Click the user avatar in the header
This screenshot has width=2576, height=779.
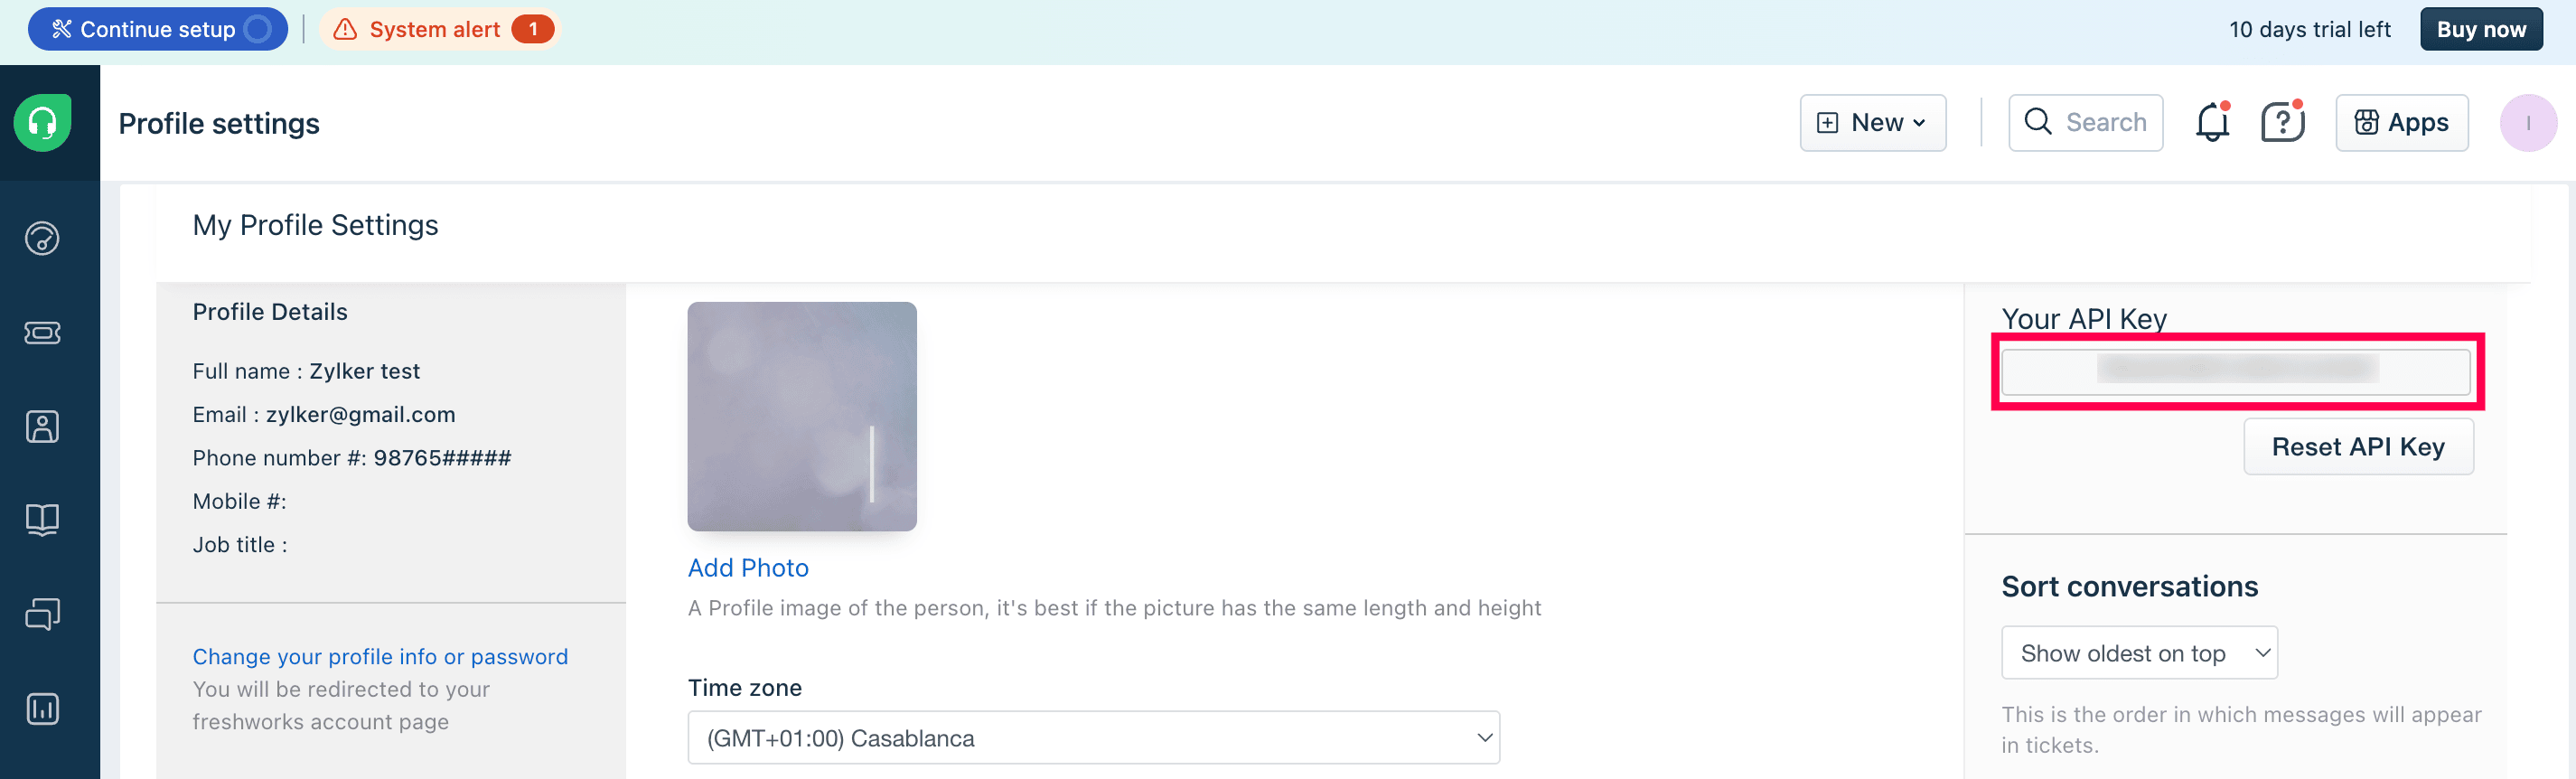point(2527,123)
